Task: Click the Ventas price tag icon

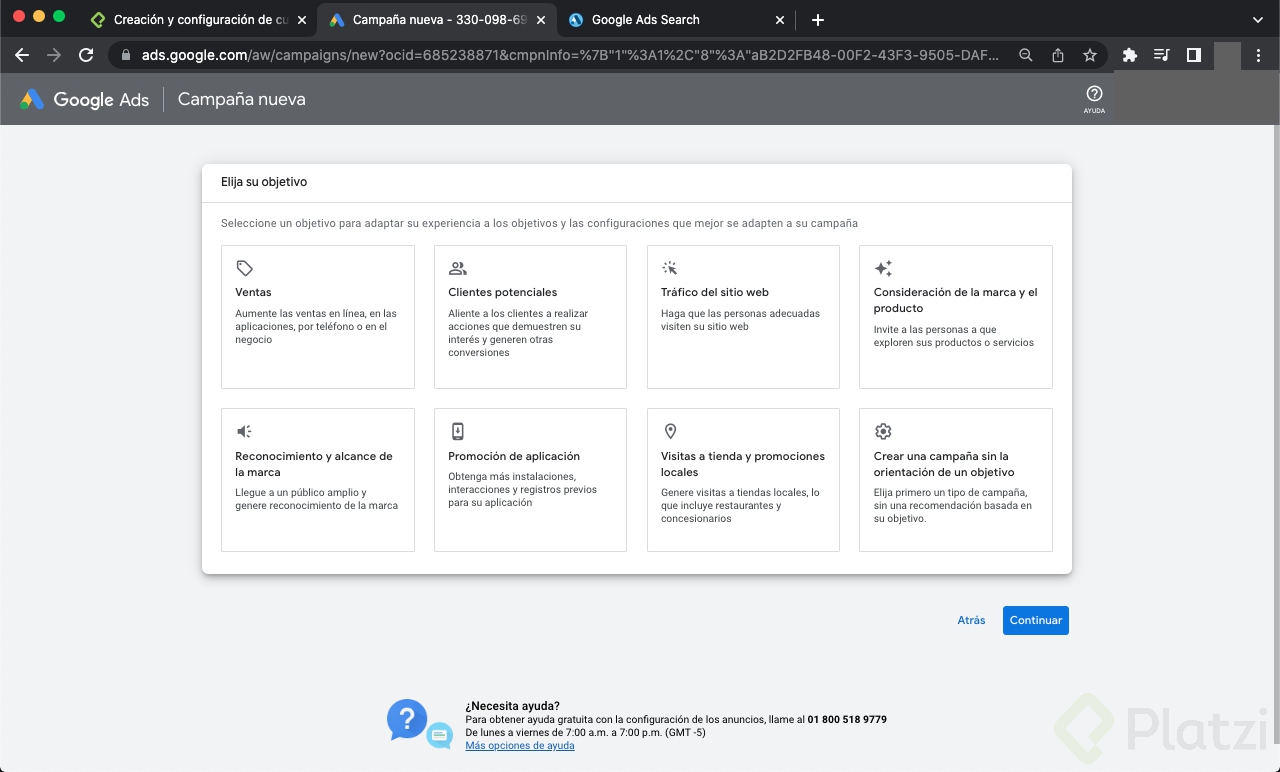Action: (x=245, y=268)
